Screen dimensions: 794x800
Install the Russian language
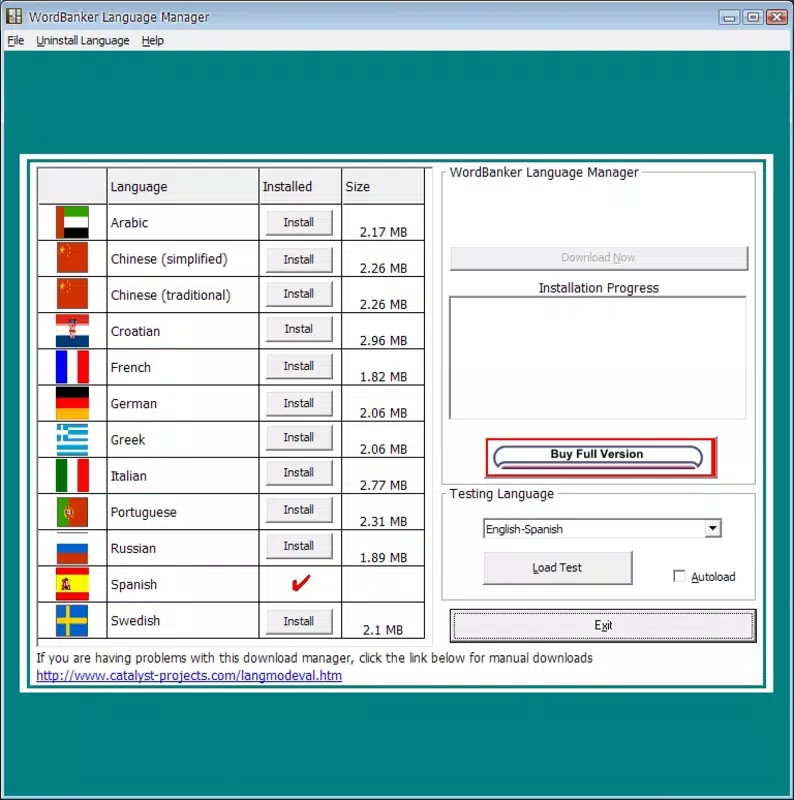click(299, 546)
